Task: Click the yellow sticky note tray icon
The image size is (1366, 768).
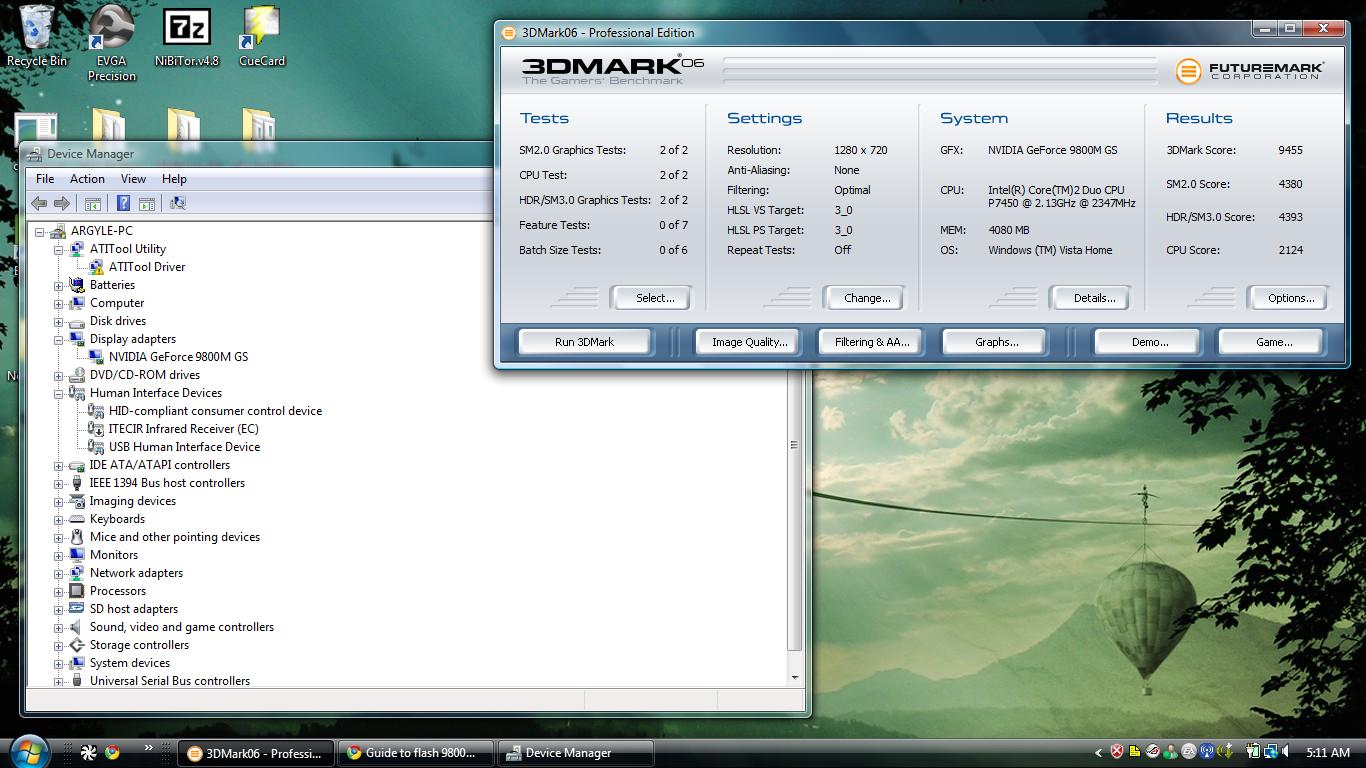Action: pyautogui.click(x=1135, y=752)
